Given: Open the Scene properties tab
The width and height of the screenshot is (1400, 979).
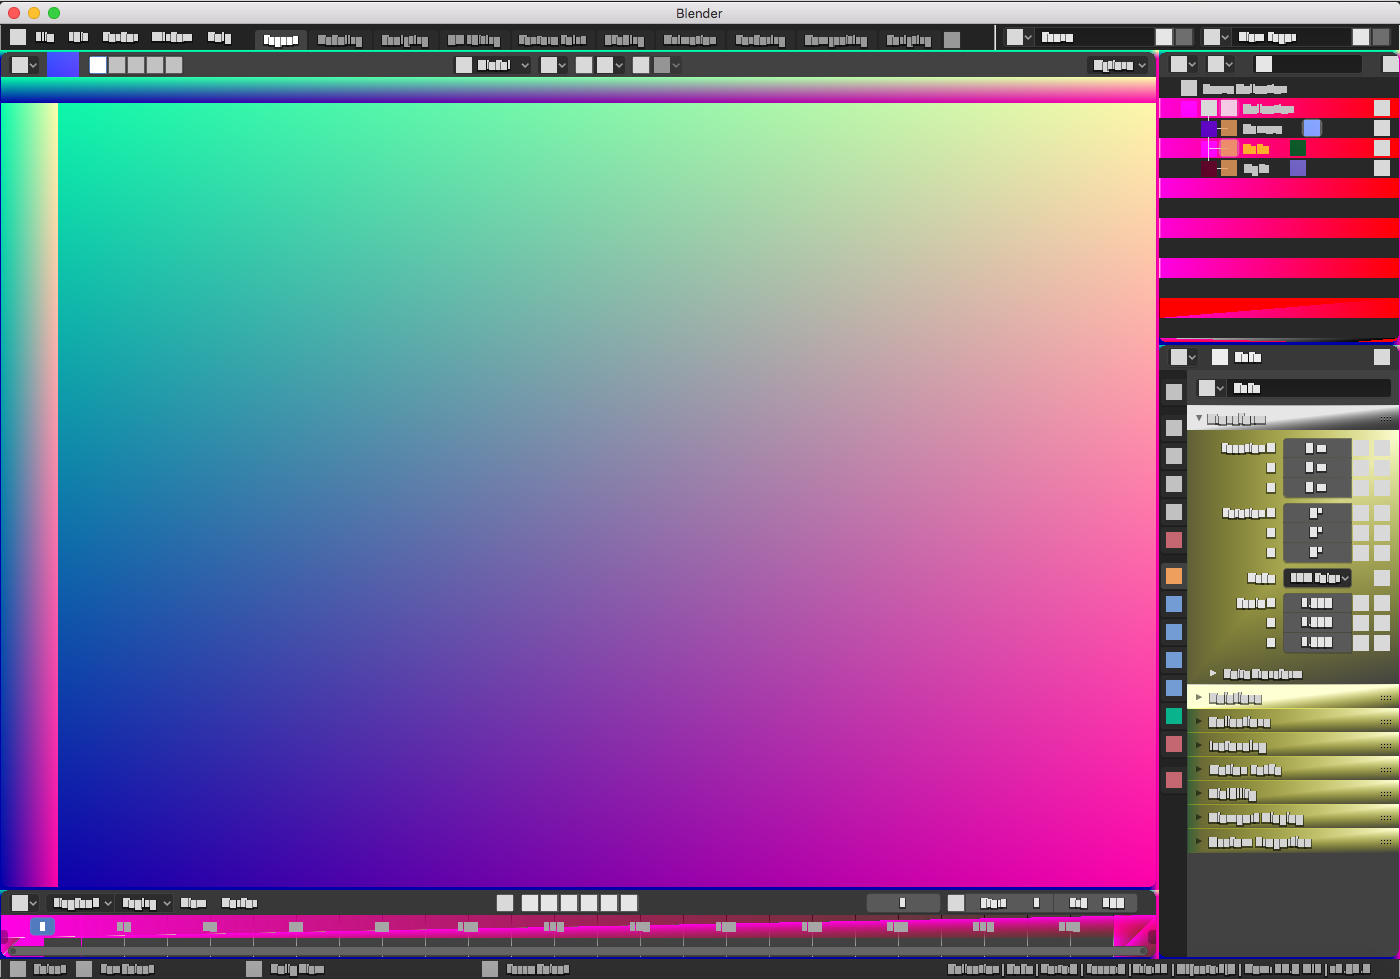Looking at the screenshot, I should coord(1174,512).
